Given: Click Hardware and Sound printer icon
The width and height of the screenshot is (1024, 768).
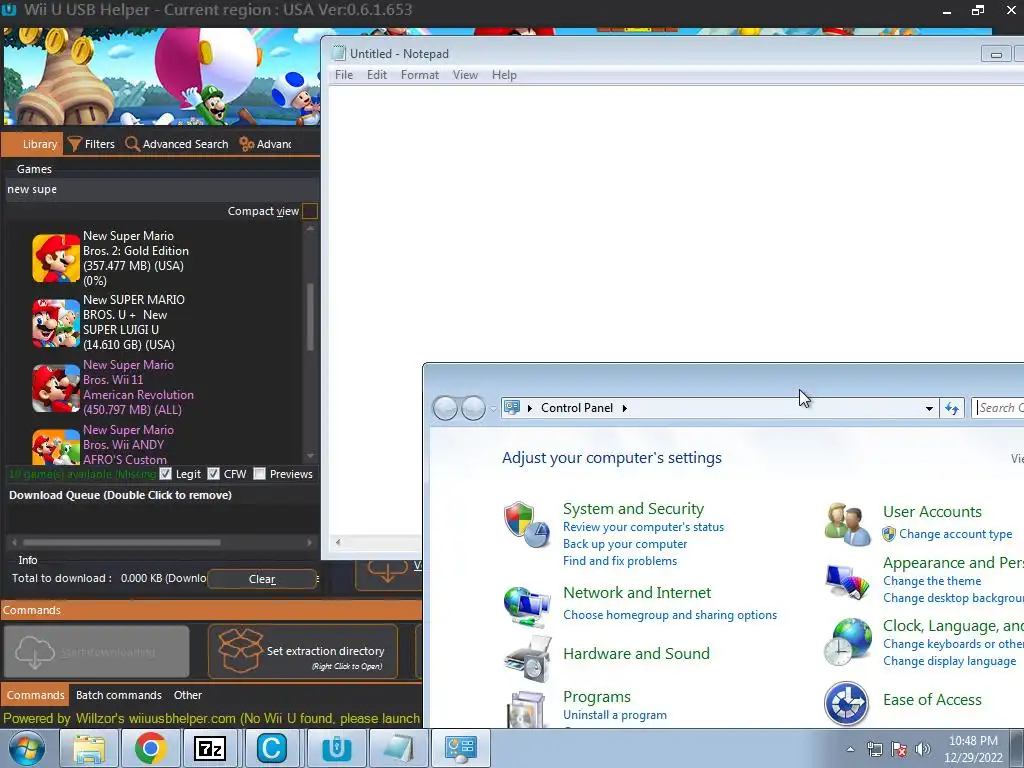Looking at the screenshot, I should (528, 658).
